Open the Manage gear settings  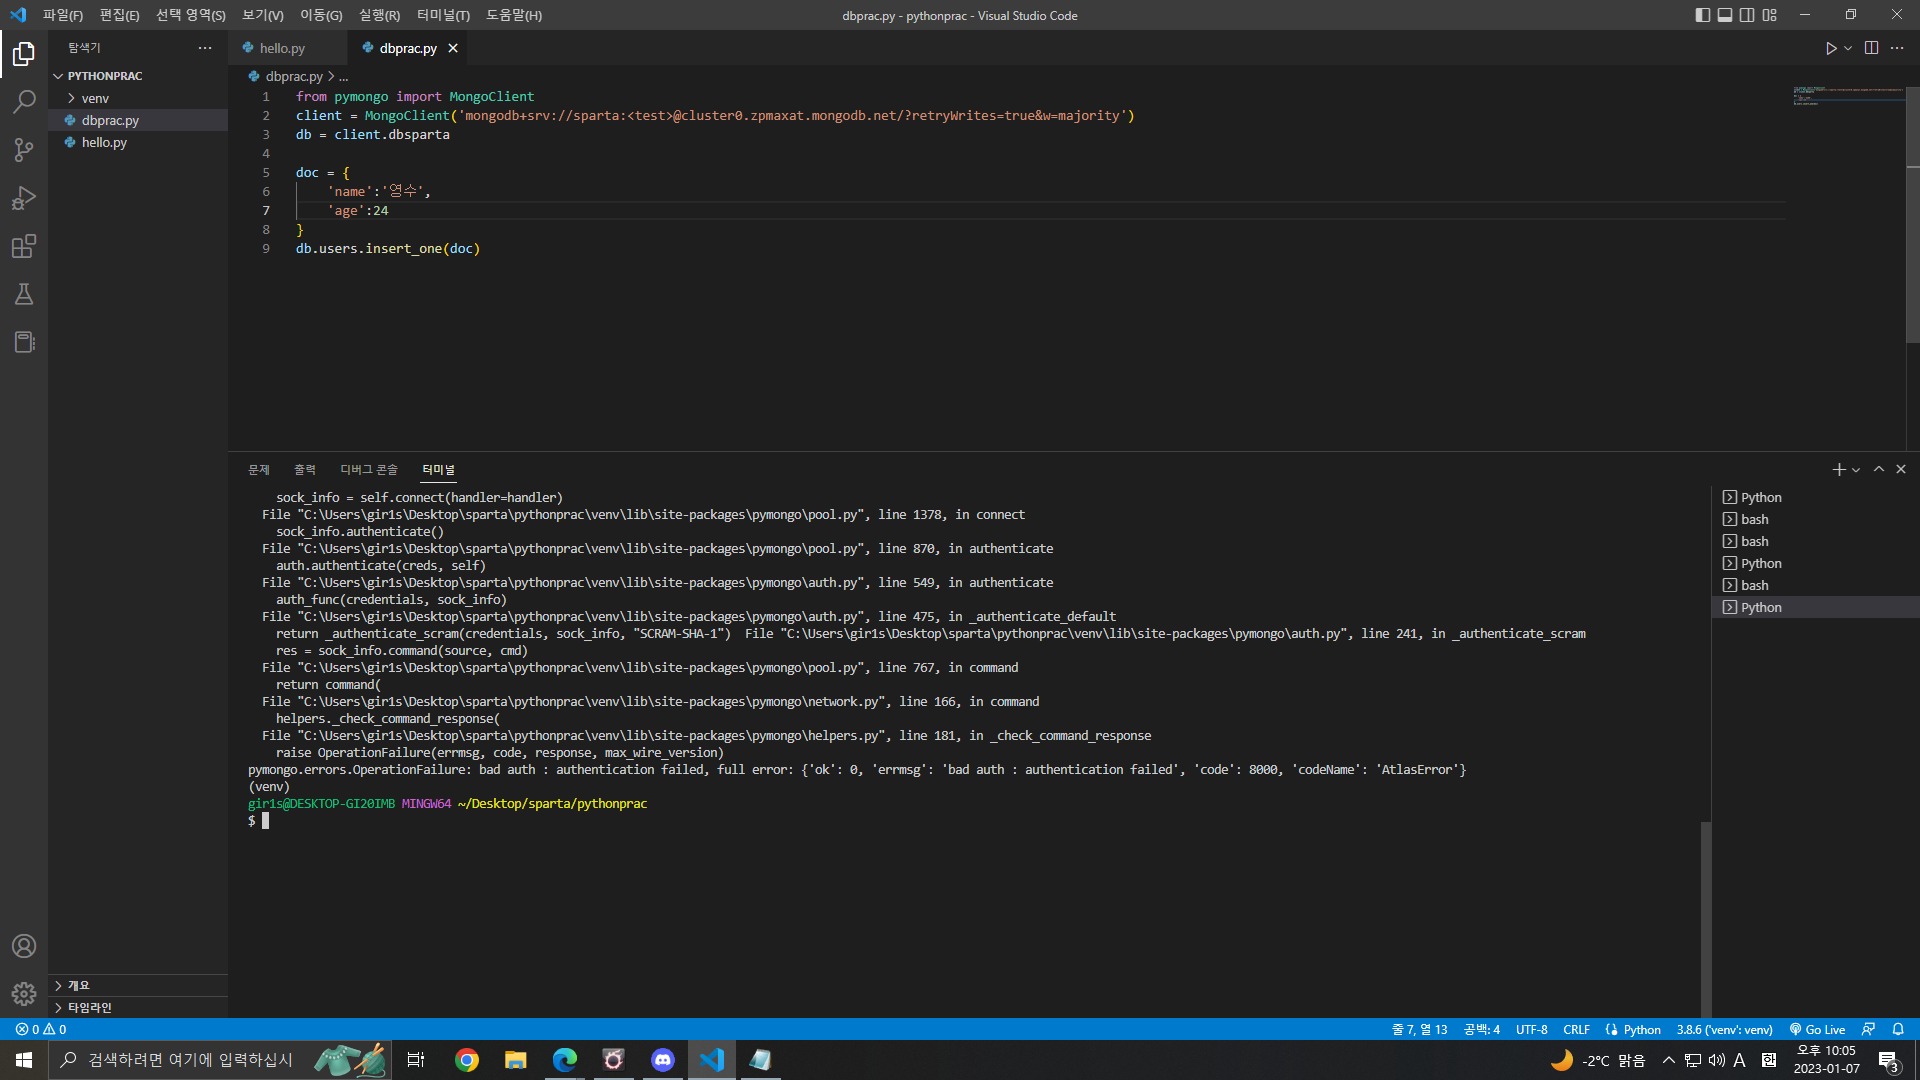point(24,994)
